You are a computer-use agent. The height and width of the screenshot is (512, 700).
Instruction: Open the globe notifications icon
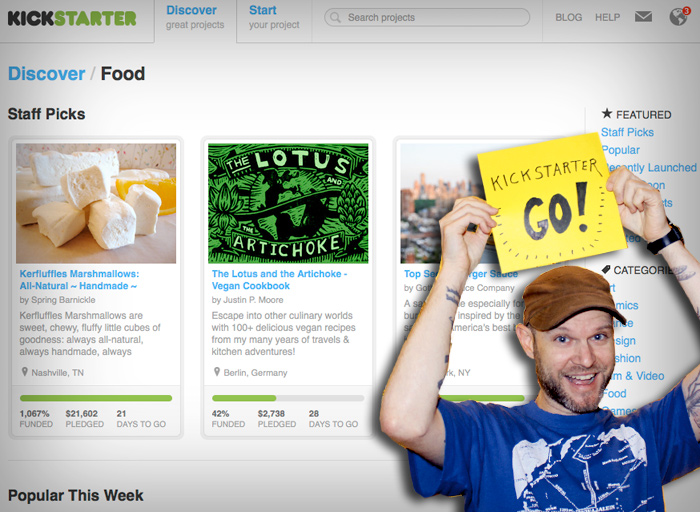(x=679, y=17)
